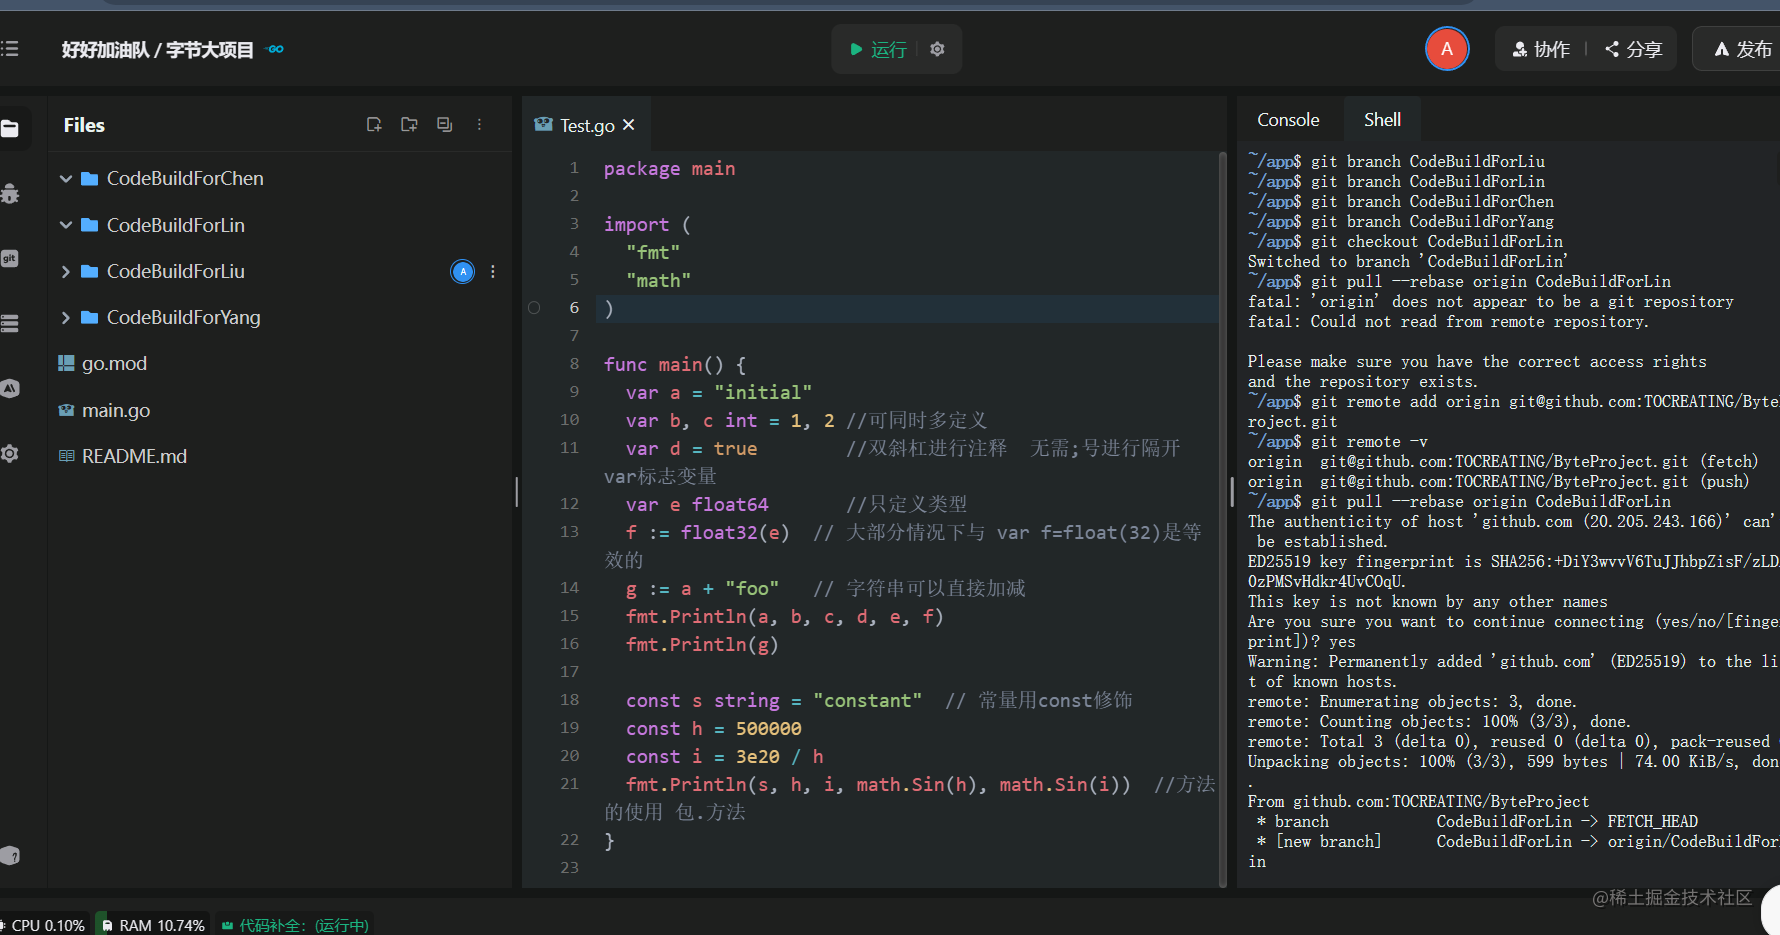Click the 协作 collaborate button

coord(1541,49)
